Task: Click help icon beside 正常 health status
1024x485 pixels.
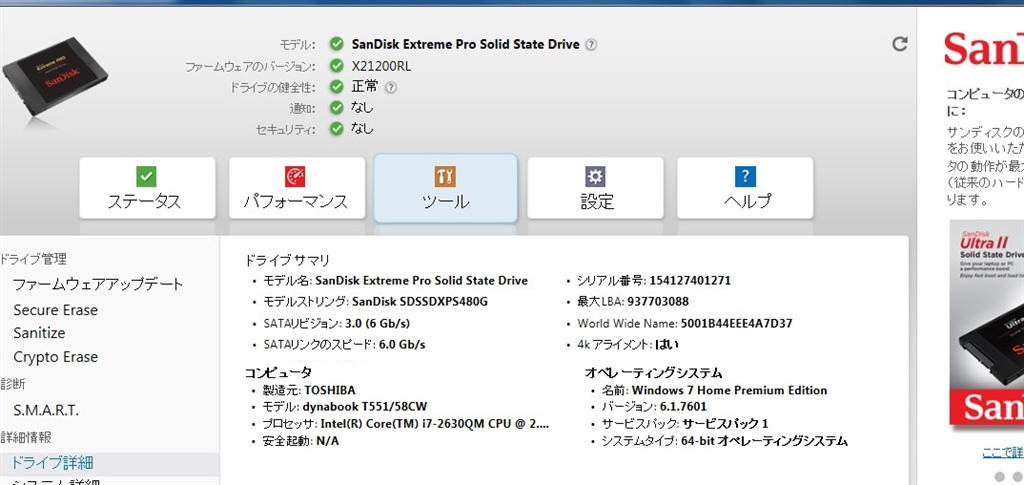Action: pos(391,87)
